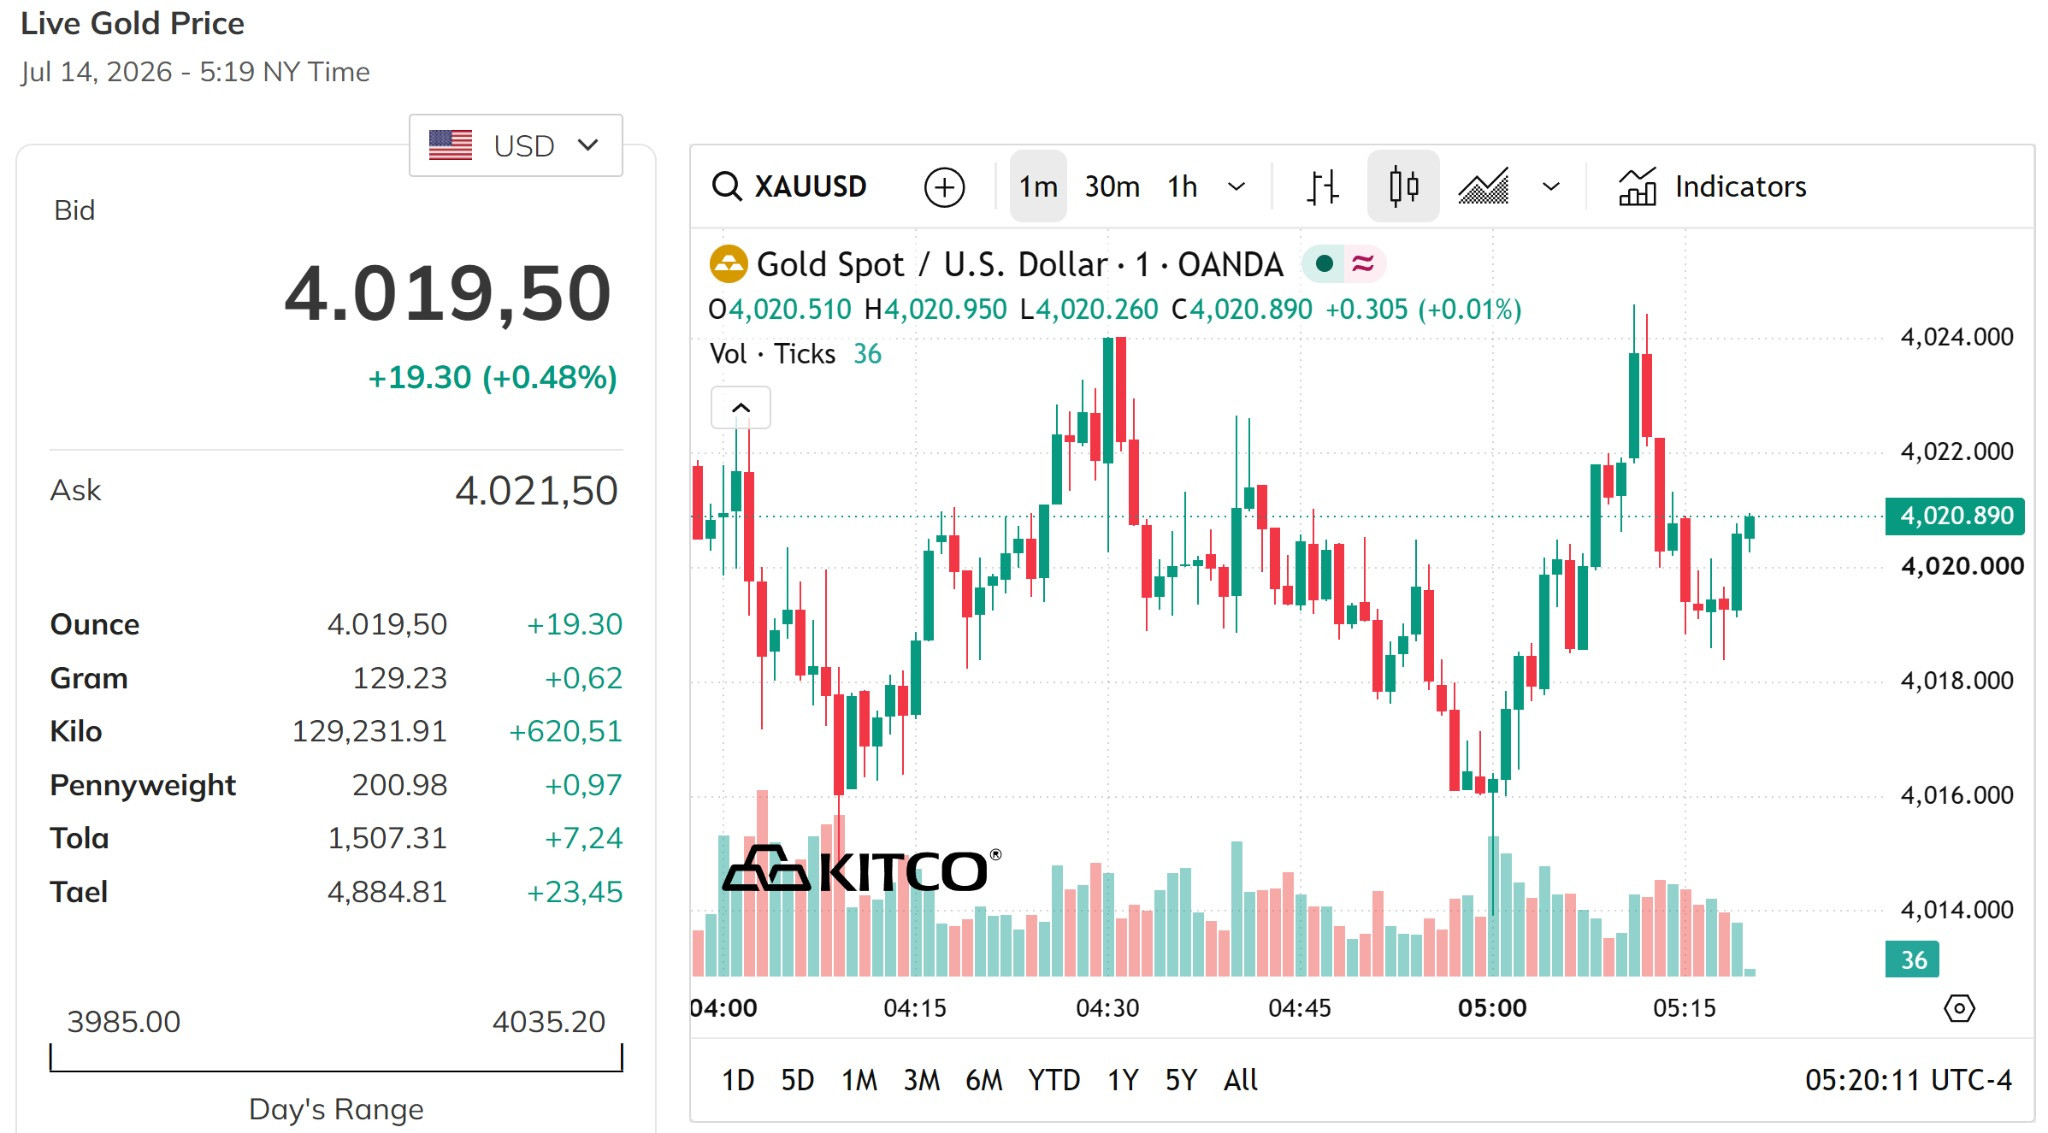Viewport: 2048px width, 1133px height.
Task: Select the bars chart style icon
Action: click(1322, 186)
